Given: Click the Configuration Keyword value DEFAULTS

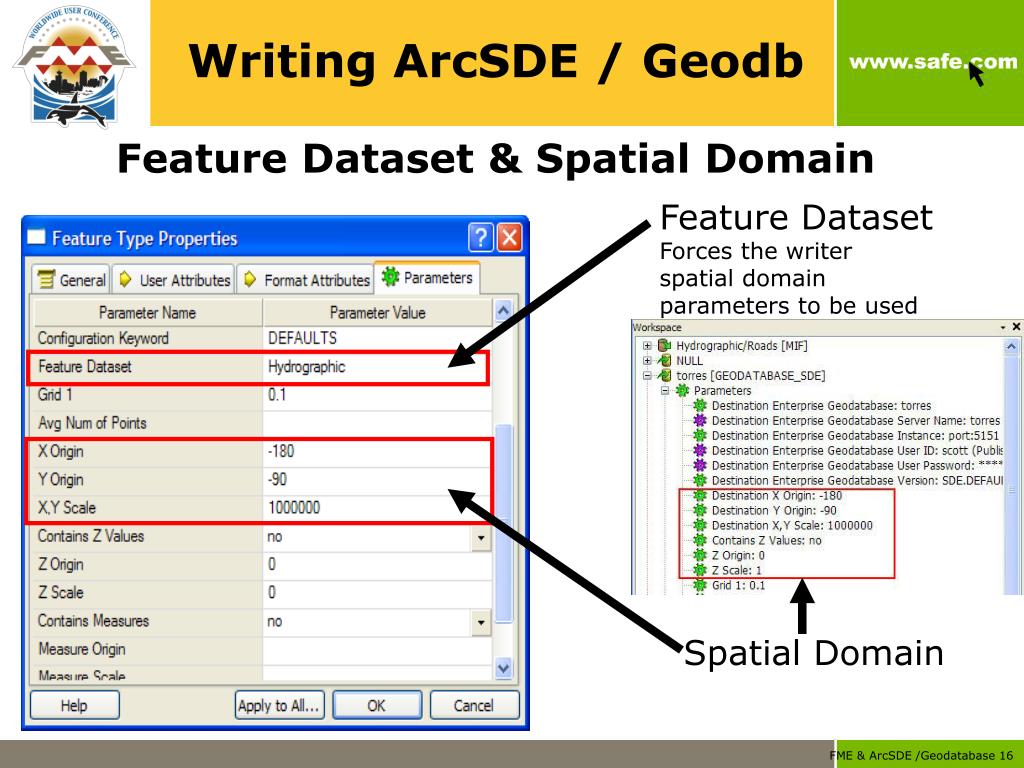Looking at the screenshot, I should coord(377,338).
